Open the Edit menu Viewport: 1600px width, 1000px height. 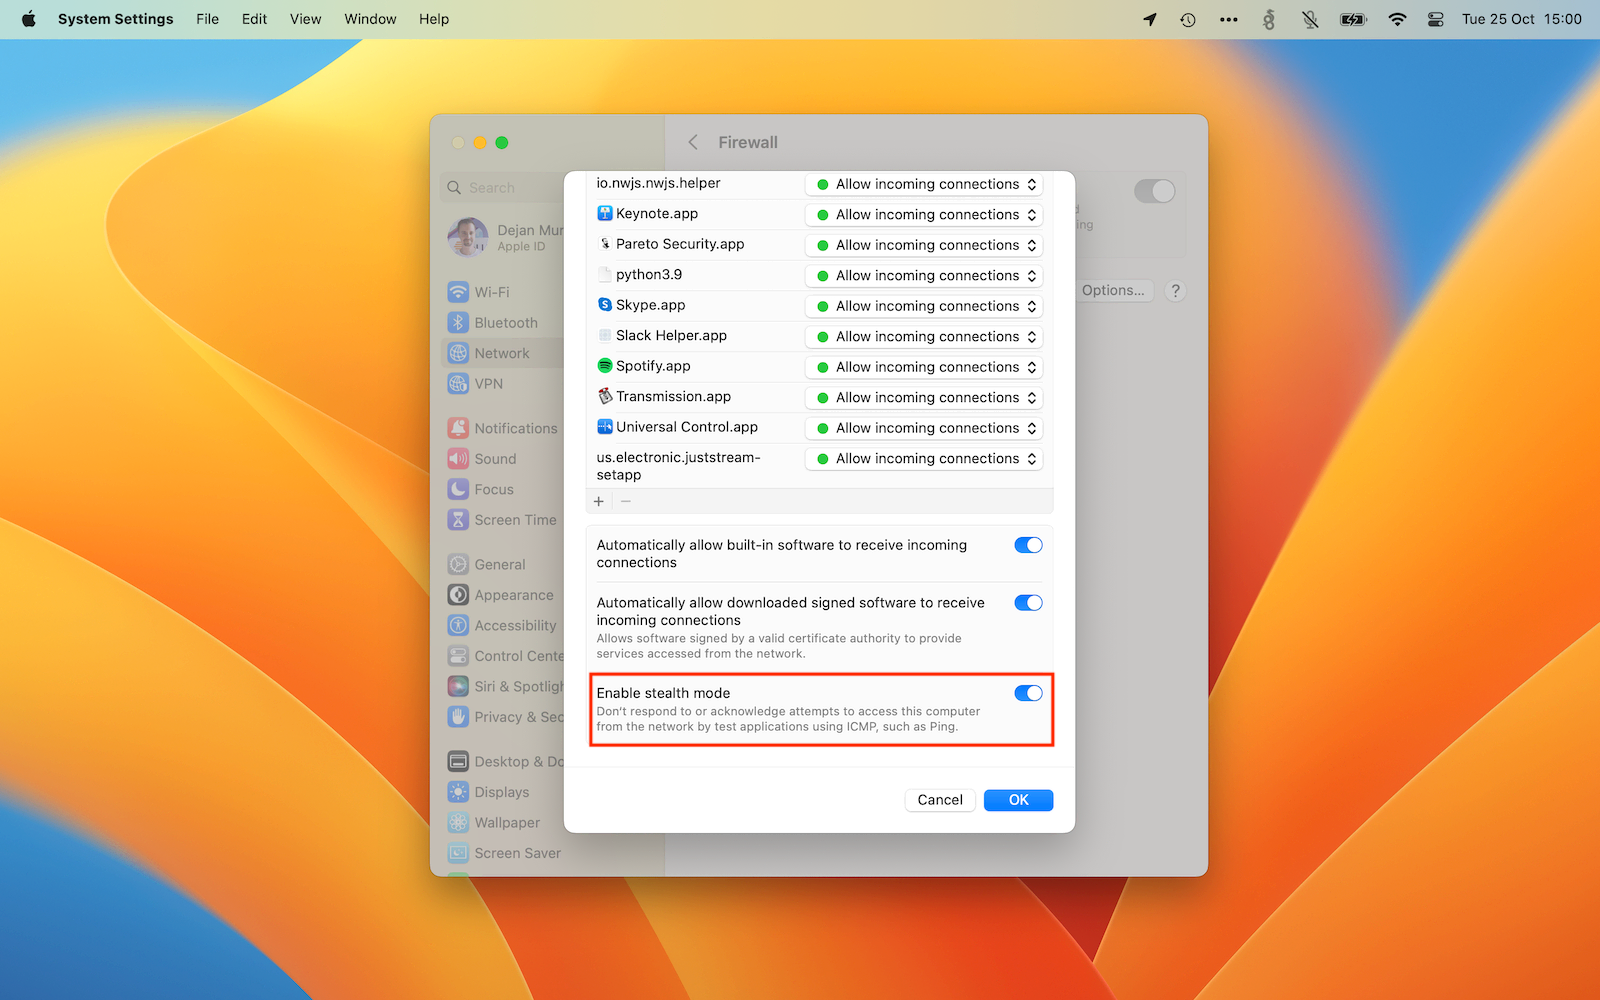pos(254,19)
